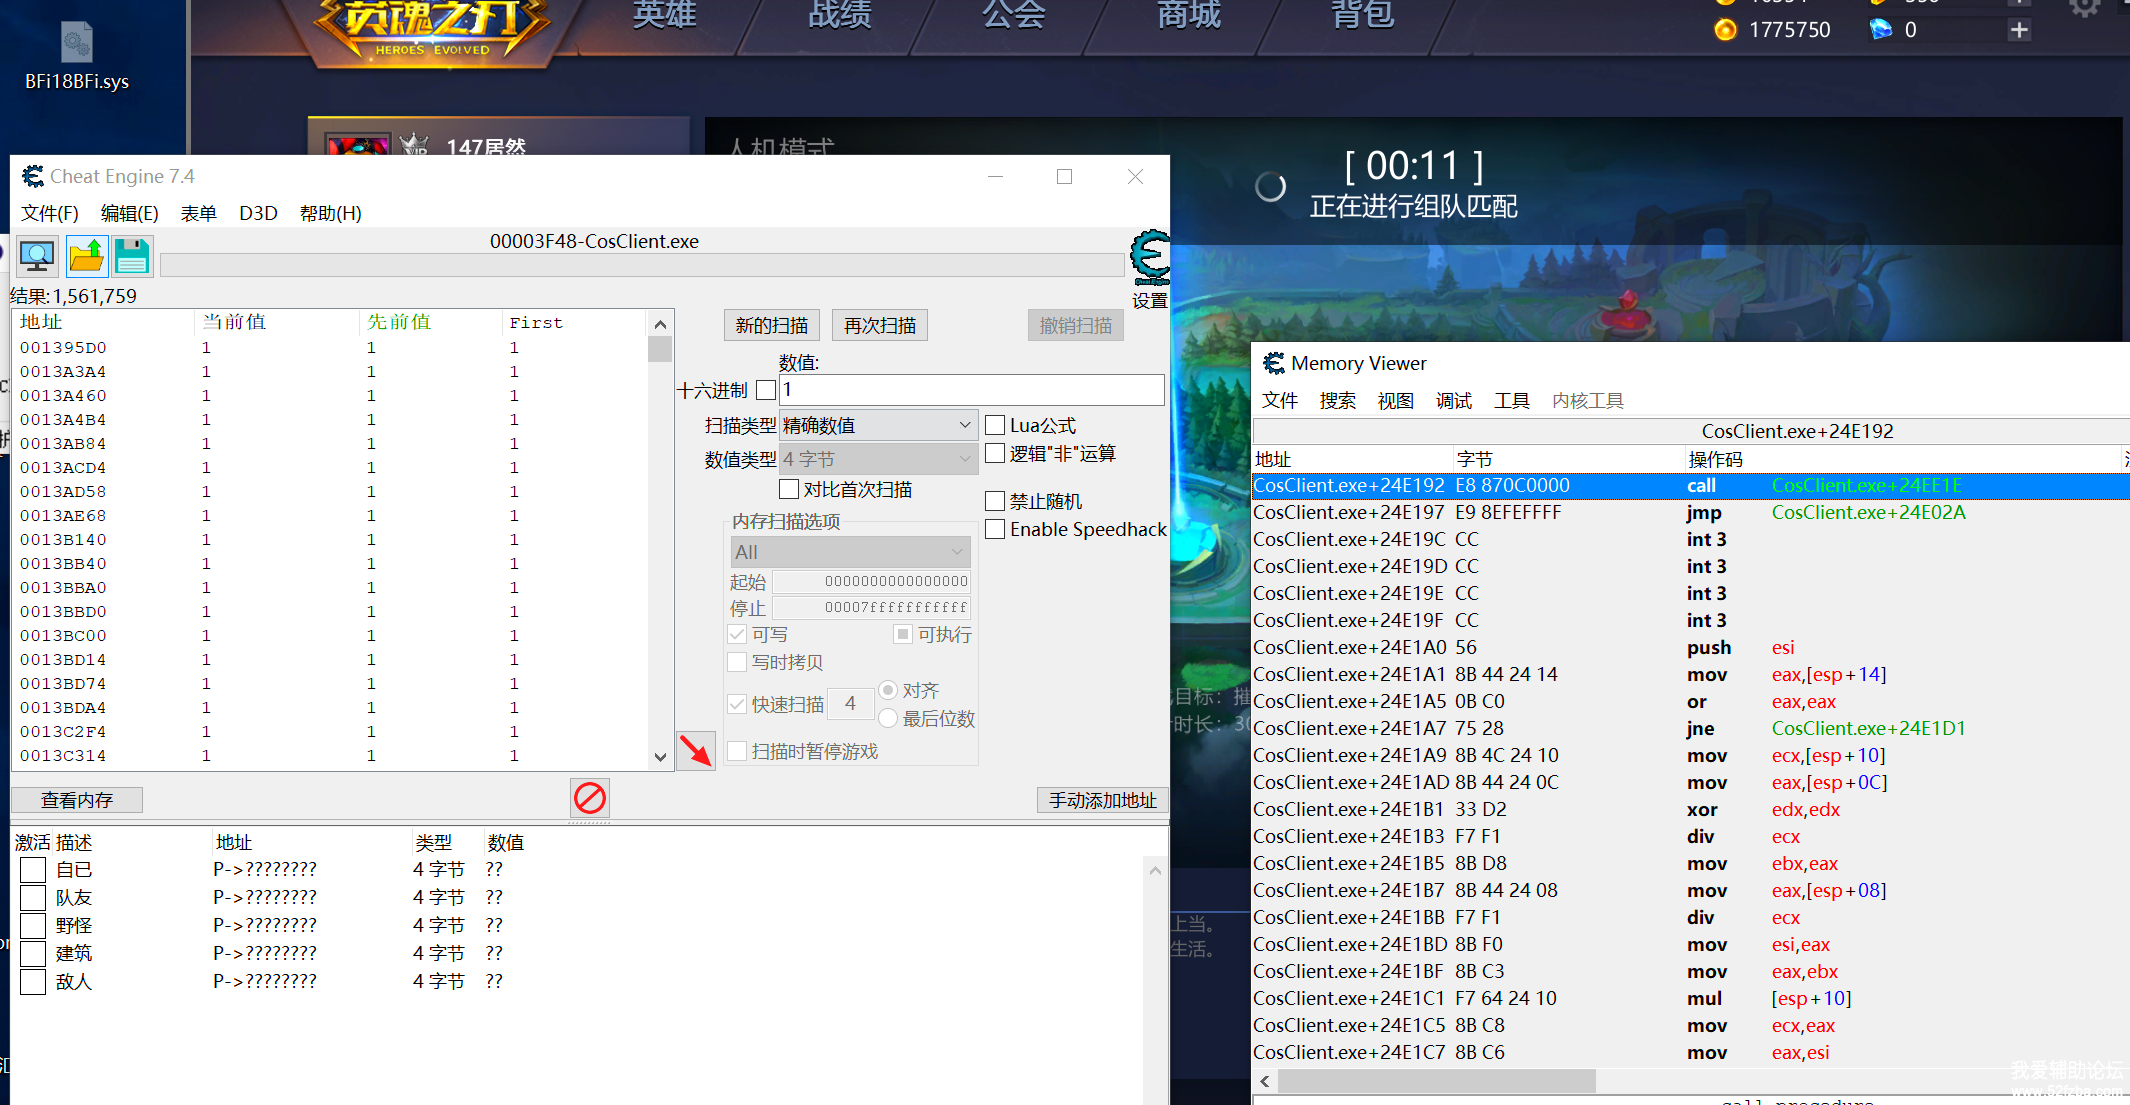The width and height of the screenshot is (2130, 1105).
Task: Click the 手动添加地址 button
Action: [1103, 800]
